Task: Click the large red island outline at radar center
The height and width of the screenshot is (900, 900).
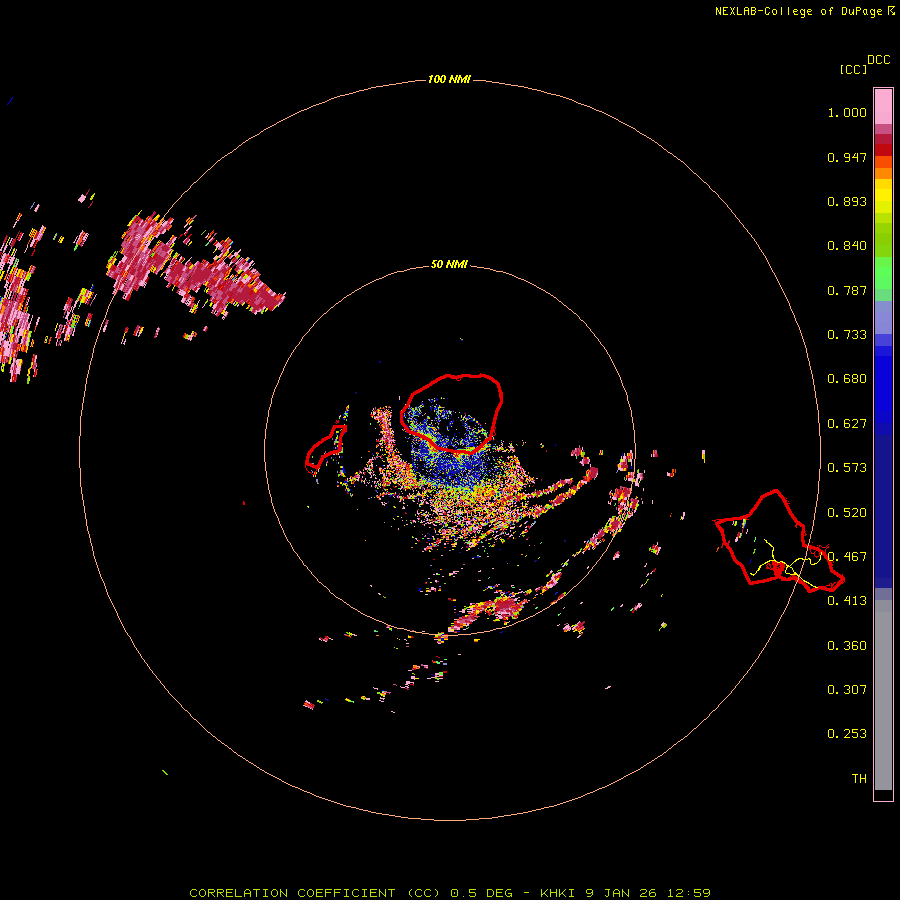Action: coord(451,413)
